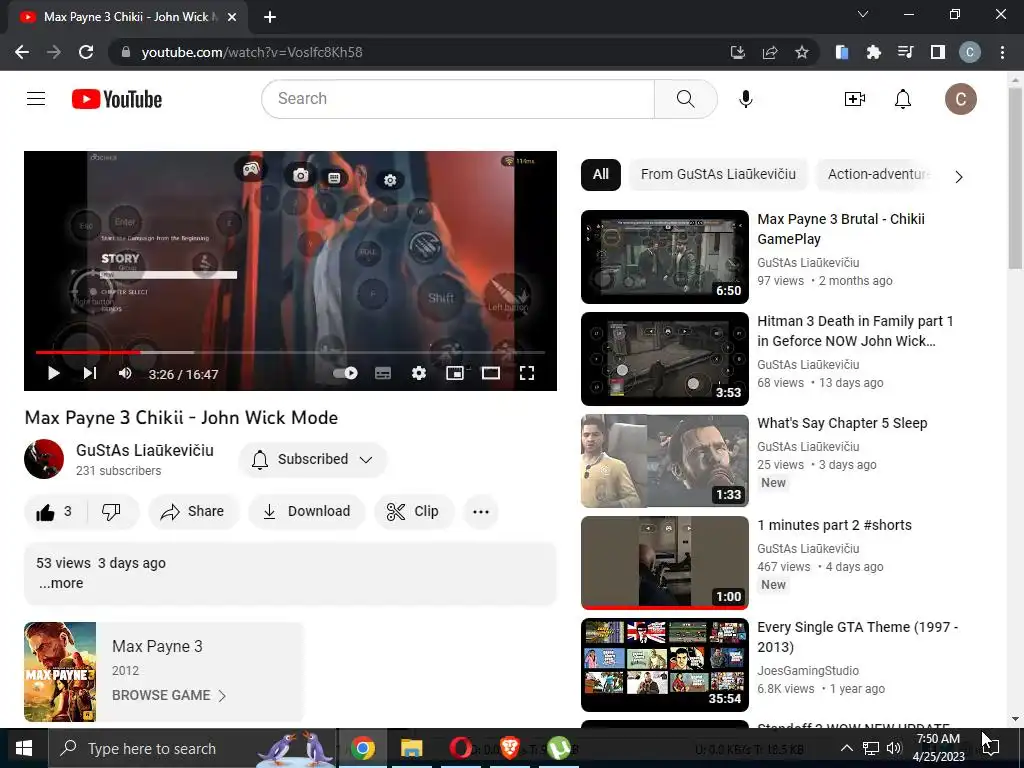Open Chrome extensions puzzle icon

[x=874, y=52]
